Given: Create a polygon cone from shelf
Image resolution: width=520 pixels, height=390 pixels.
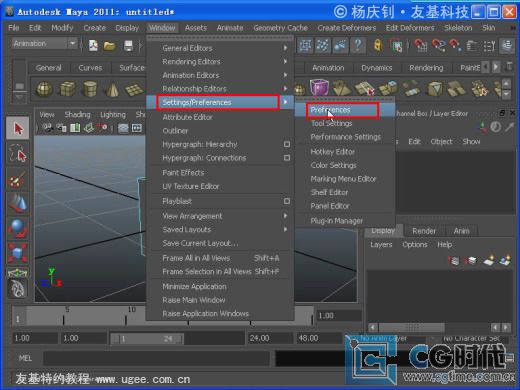Looking at the screenshot, I should 112,89.
